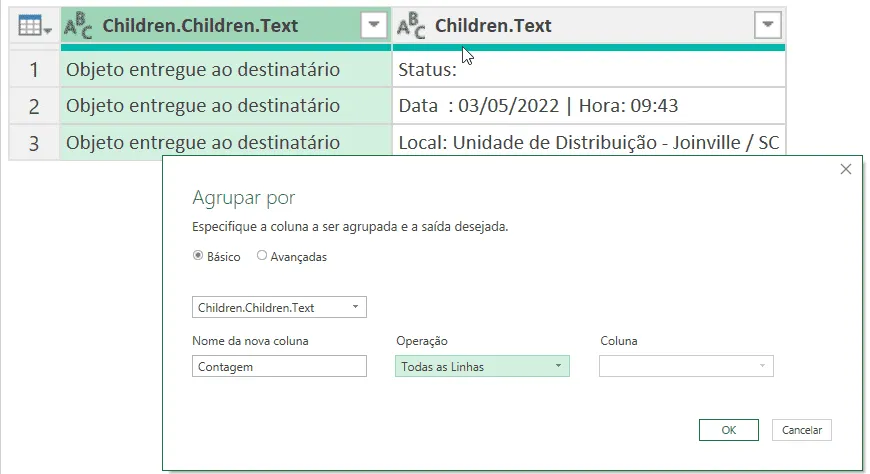Image resolution: width=870 pixels, height=474 pixels.
Task: Open the disabled Coluna dropdown
Action: (x=686, y=366)
